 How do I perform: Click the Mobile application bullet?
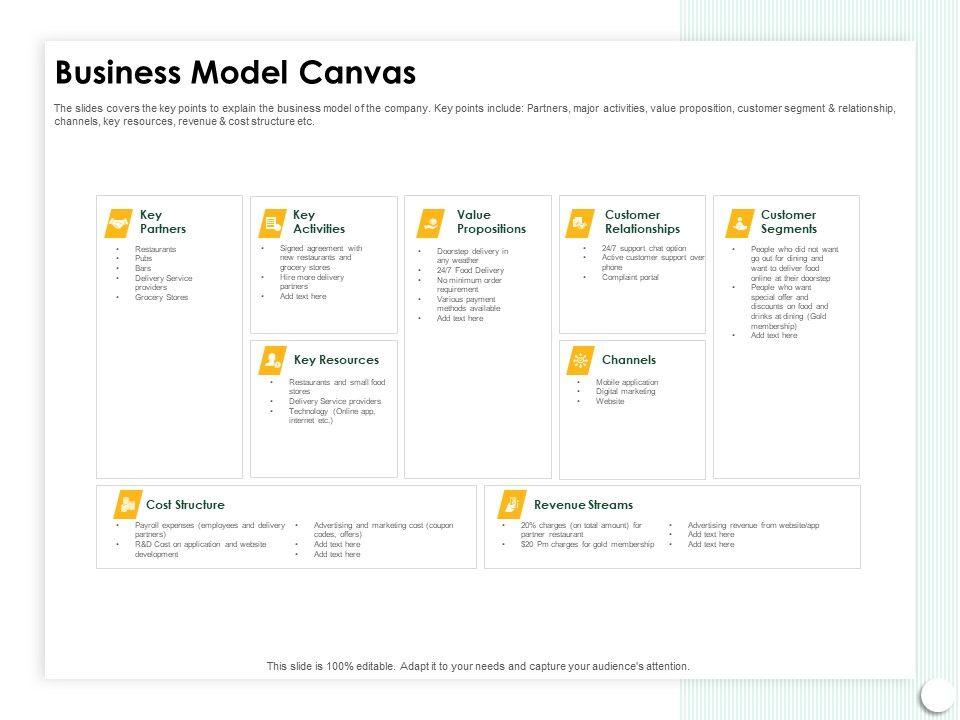[x=627, y=382]
